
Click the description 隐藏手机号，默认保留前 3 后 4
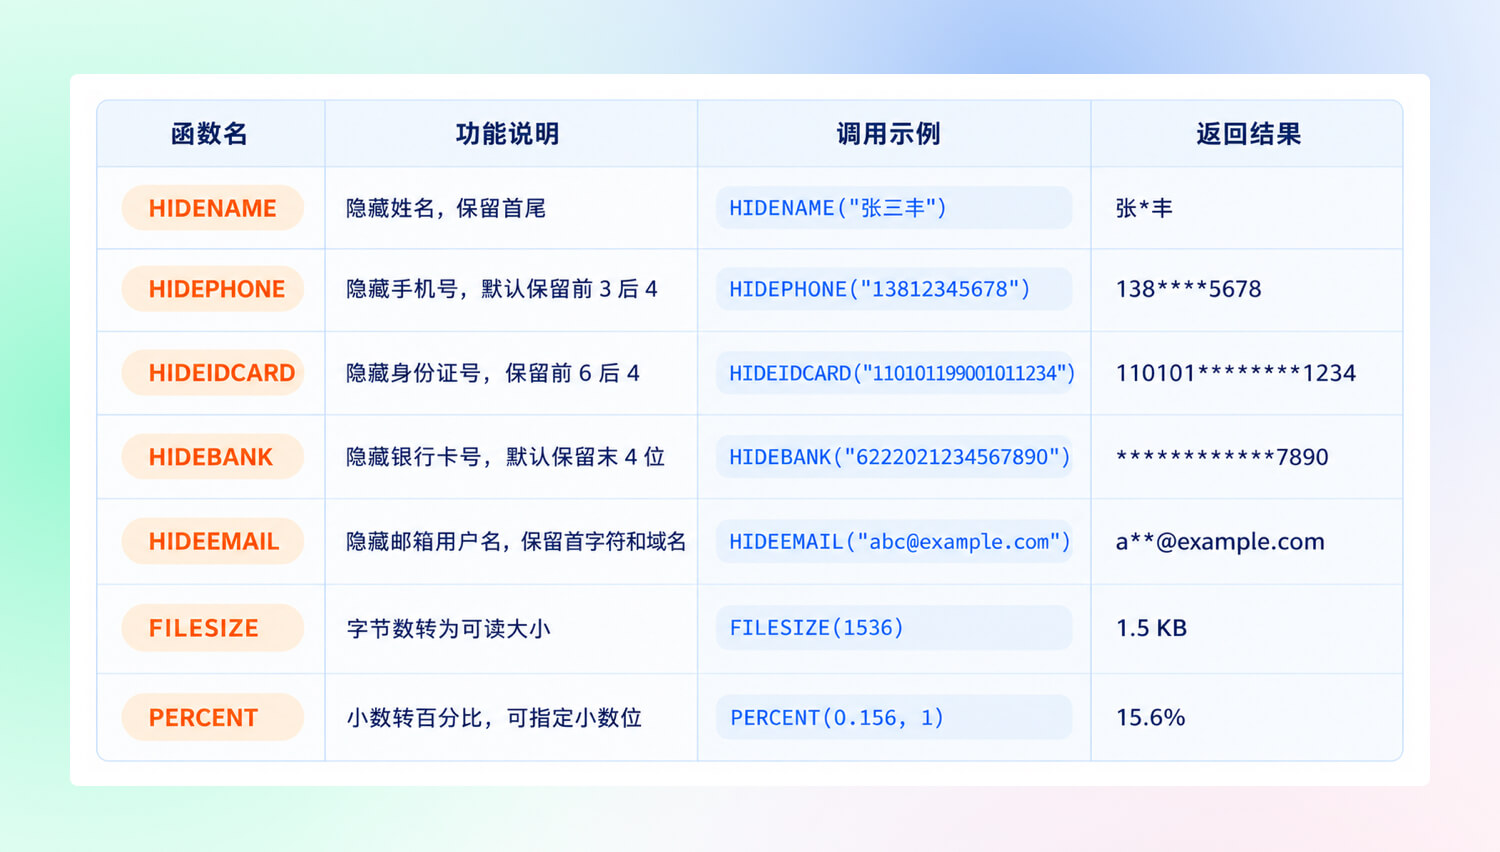pos(502,289)
